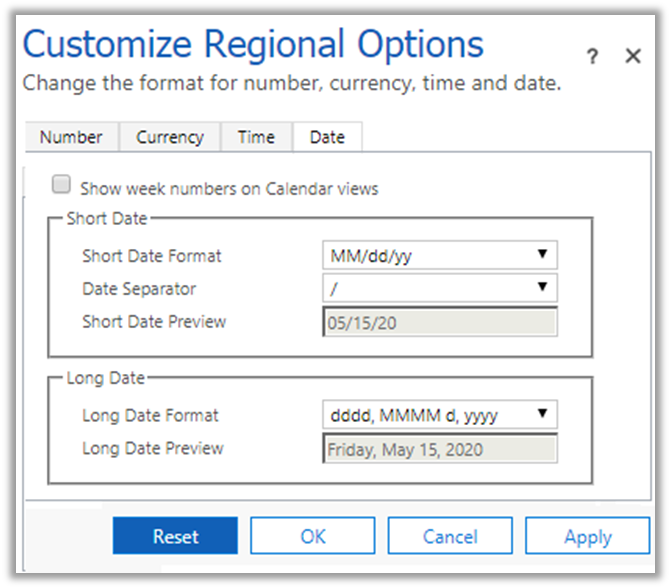The width and height of the screenshot is (671, 588).
Task: Enable the show week numbers checkbox
Action: point(62,185)
